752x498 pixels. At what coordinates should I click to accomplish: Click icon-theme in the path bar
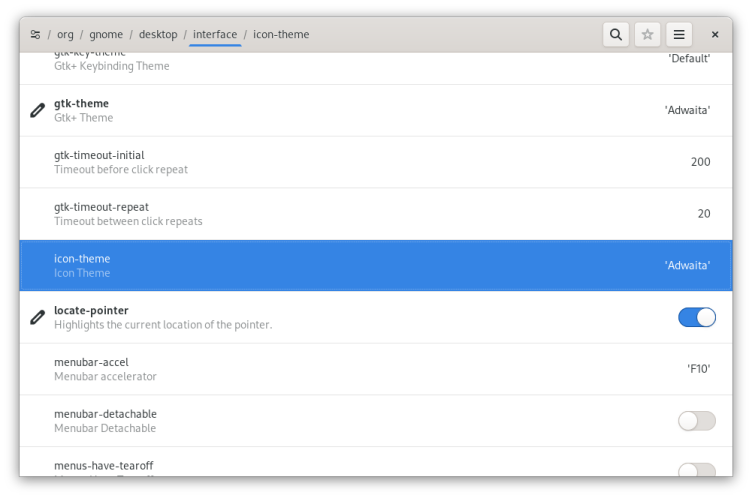pos(281,34)
